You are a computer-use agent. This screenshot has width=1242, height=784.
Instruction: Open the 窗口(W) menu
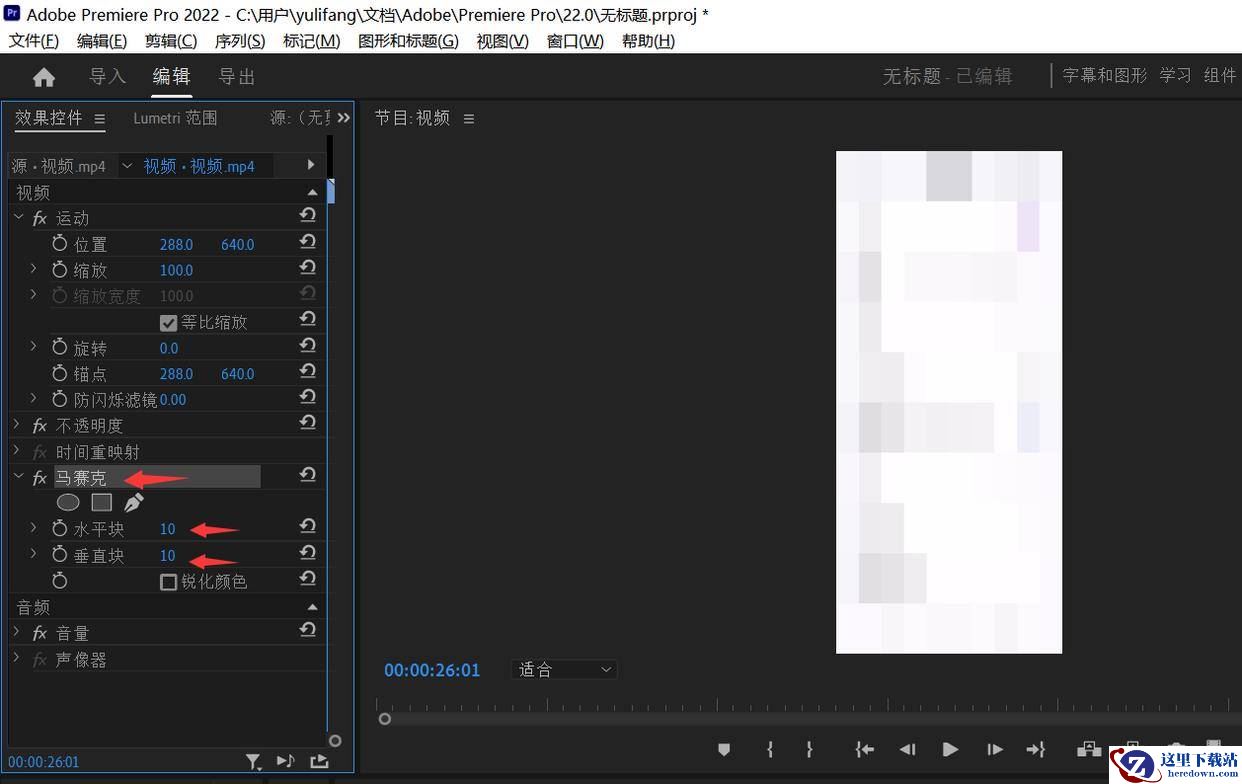tap(575, 41)
